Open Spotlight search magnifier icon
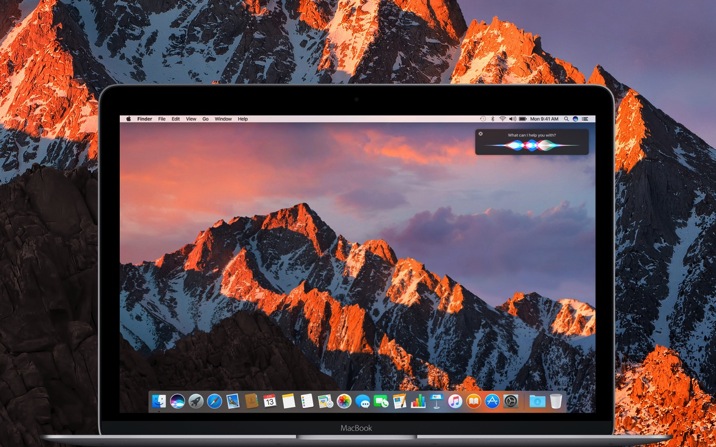Viewport: 716px width, 447px height. 566,119
